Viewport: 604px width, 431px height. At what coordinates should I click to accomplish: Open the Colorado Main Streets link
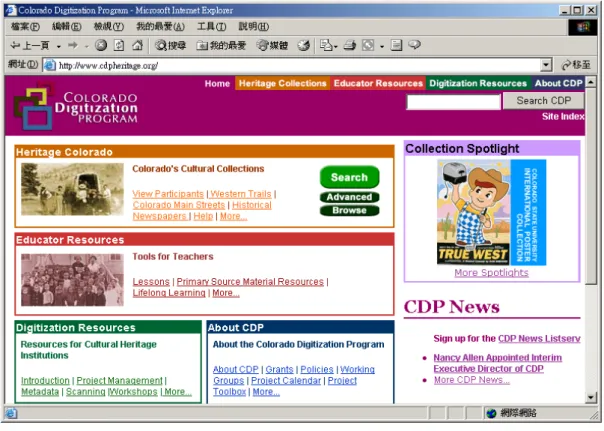(x=179, y=205)
